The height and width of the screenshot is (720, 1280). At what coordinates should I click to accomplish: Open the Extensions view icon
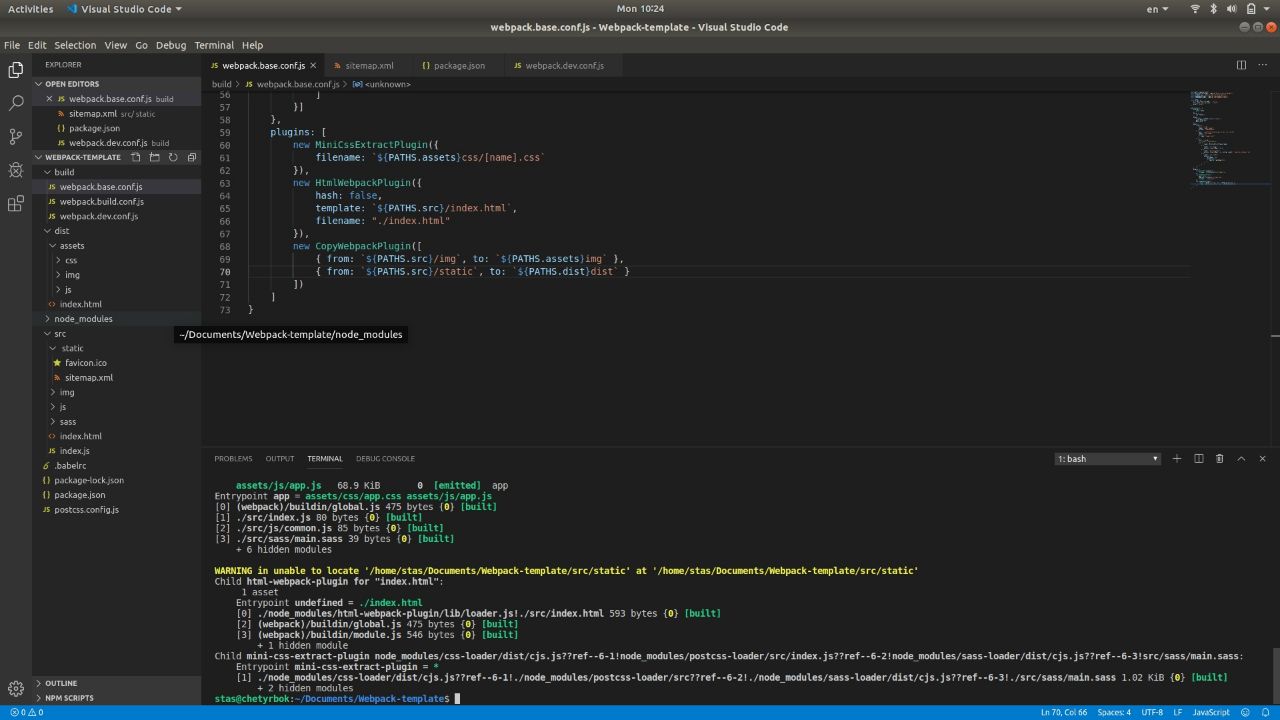16,204
